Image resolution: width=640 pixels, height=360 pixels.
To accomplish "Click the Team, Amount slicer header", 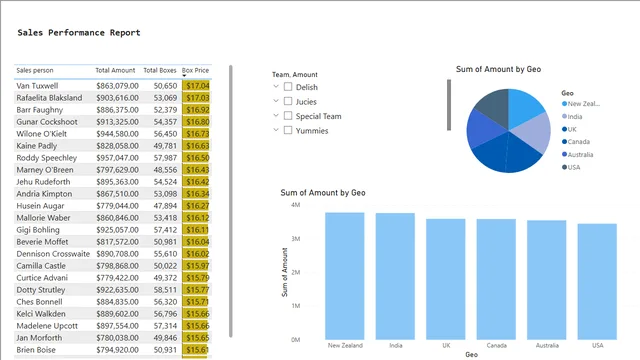I will [295, 75].
